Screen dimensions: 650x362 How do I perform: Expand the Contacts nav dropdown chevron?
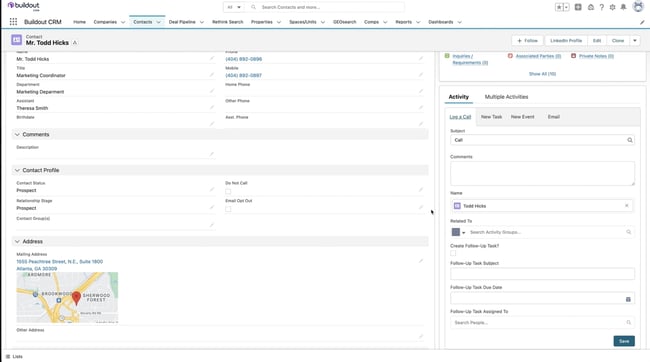158,22
